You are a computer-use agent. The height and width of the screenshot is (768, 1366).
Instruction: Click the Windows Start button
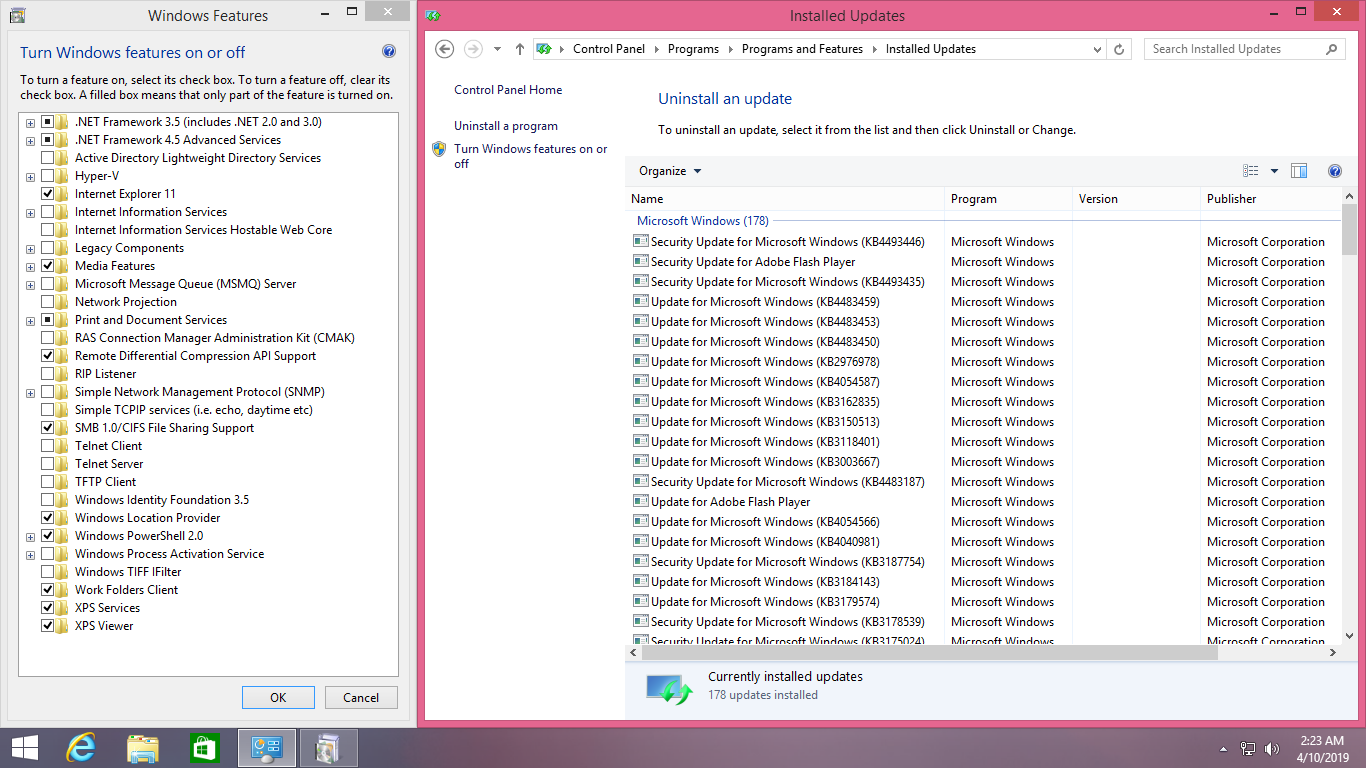click(x=24, y=747)
